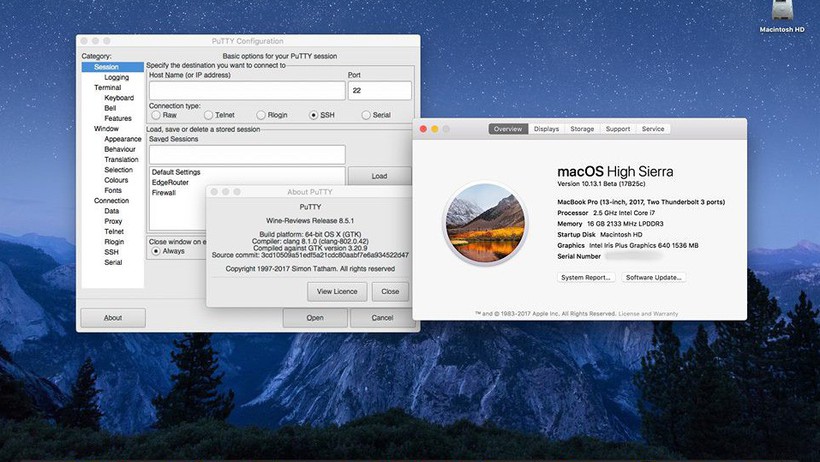820x462 pixels.
Task: Close the About PuTTY dialog
Action: [390, 291]
